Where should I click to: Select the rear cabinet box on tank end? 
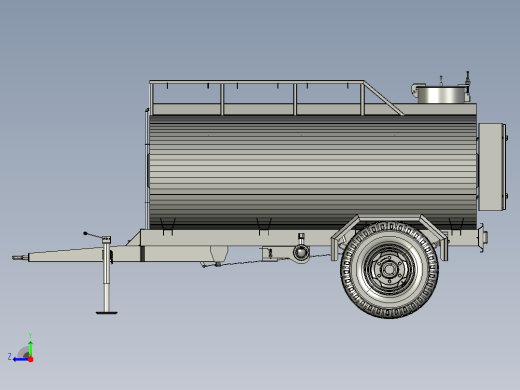[x=492, y=167]
